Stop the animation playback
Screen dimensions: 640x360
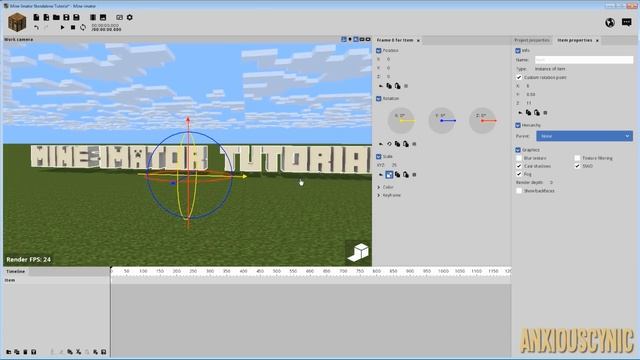coord(73,27)
